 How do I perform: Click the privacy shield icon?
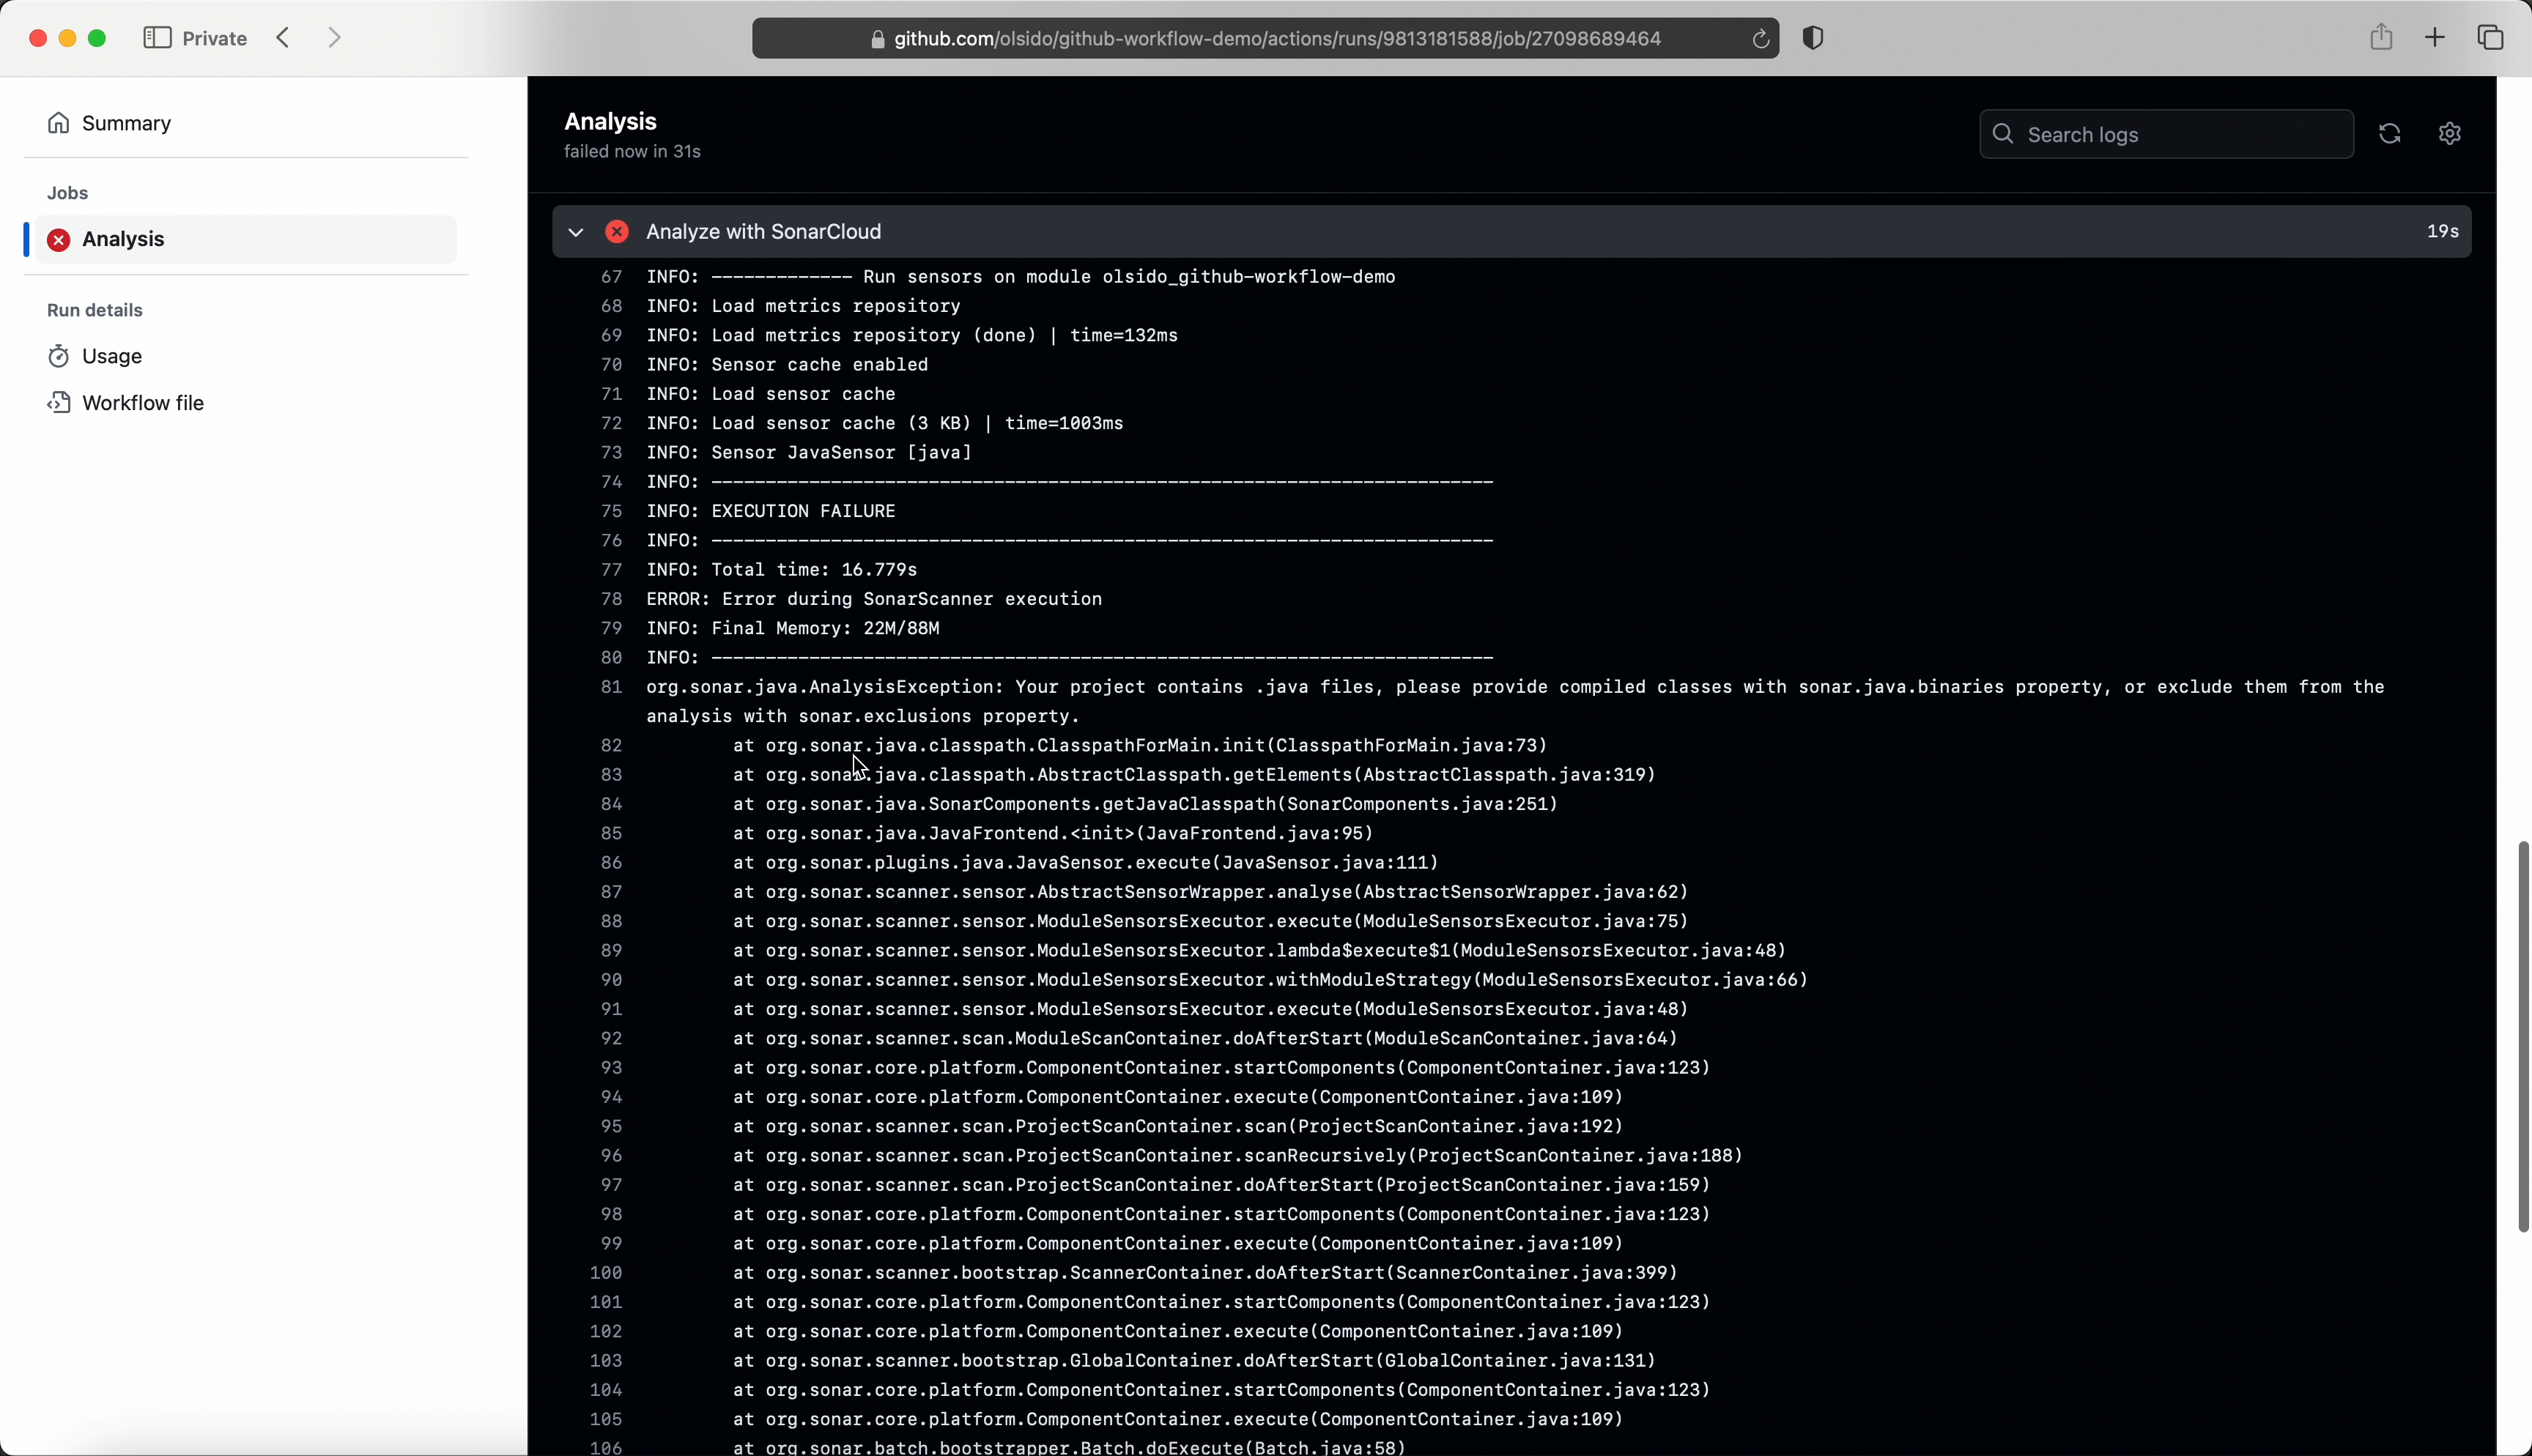coord(1812,38)
